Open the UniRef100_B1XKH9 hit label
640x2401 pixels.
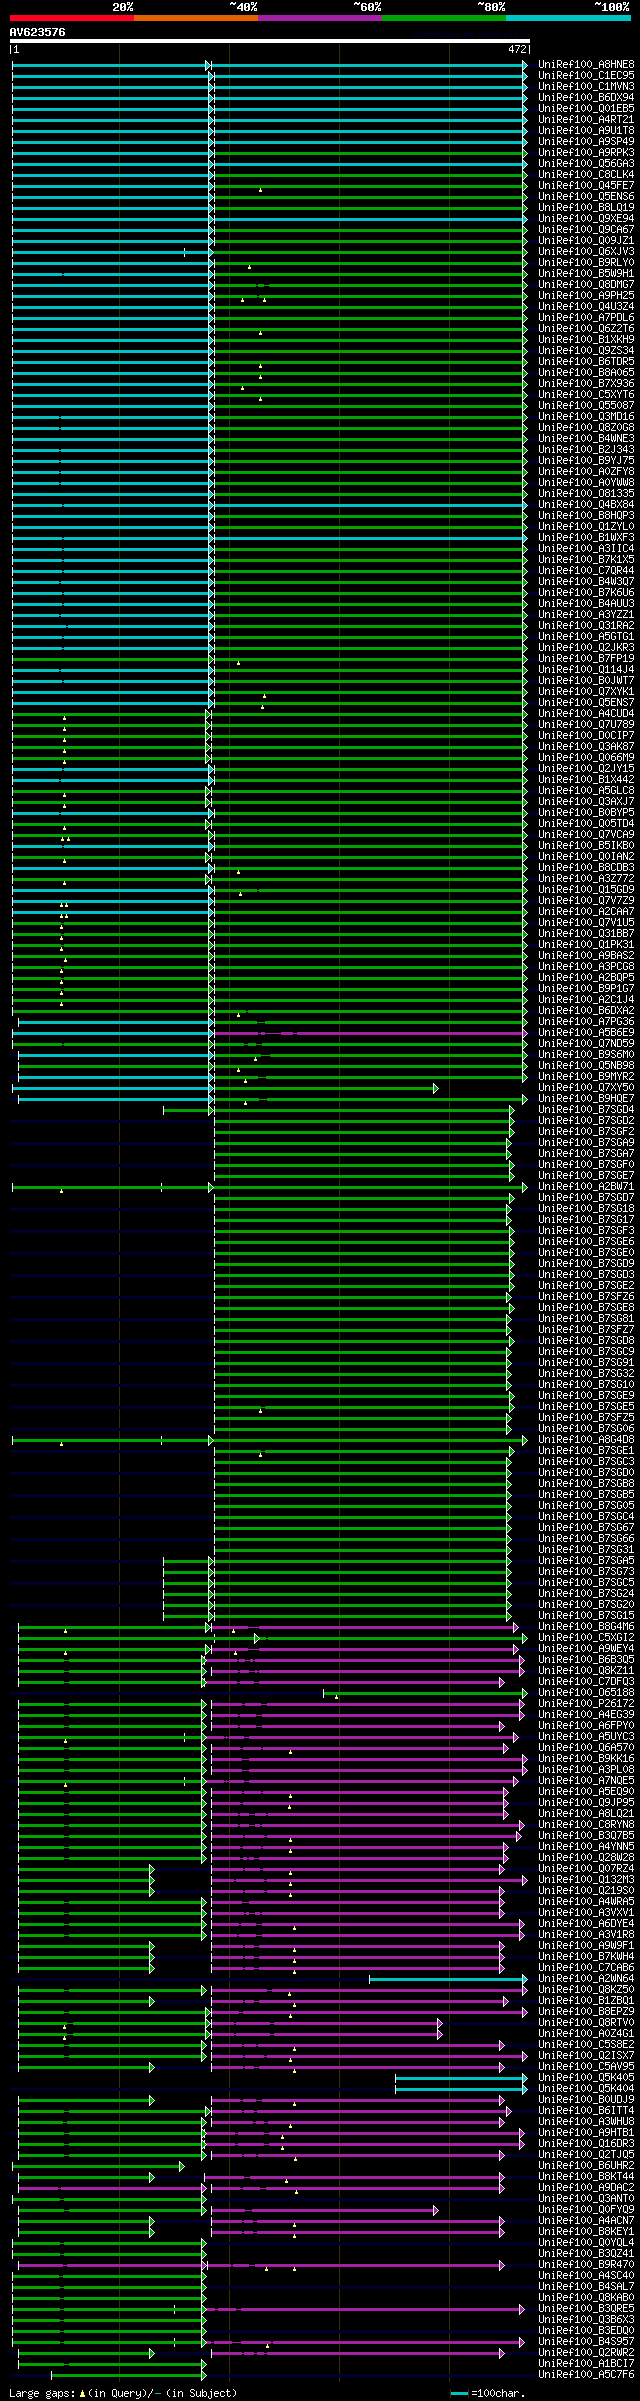(586, 339)
